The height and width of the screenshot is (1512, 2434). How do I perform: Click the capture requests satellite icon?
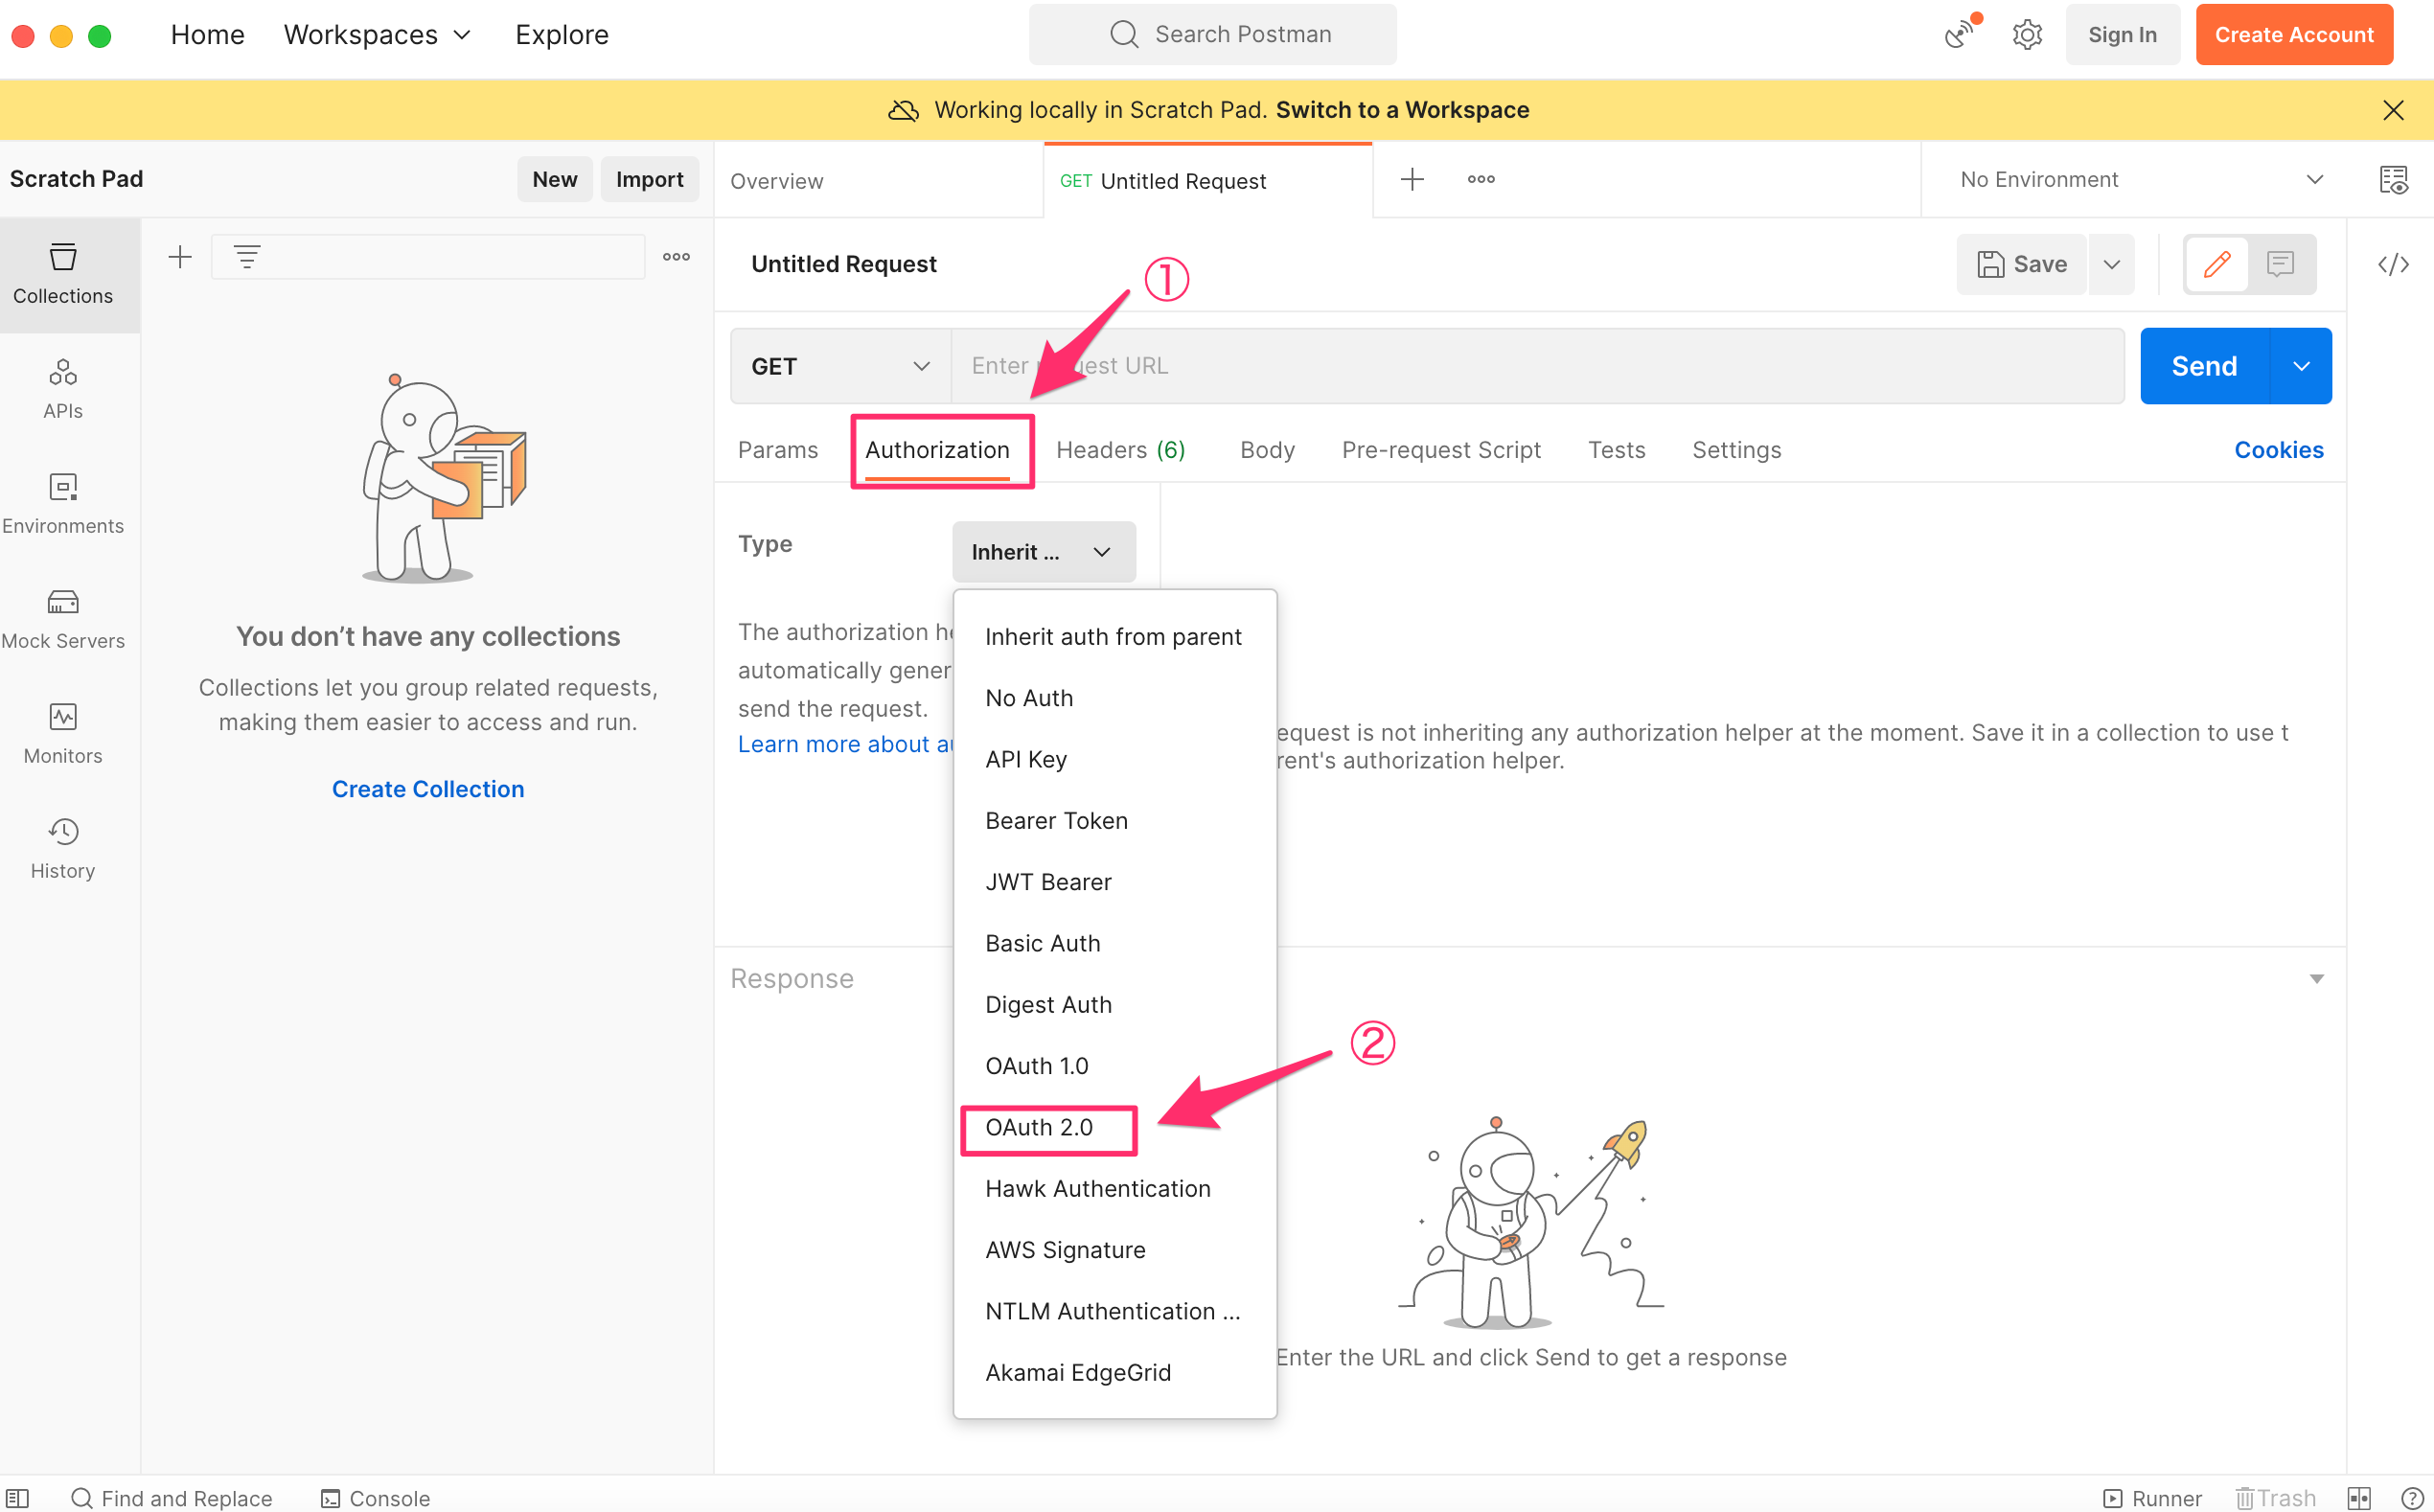click(x=1962, y=33)
